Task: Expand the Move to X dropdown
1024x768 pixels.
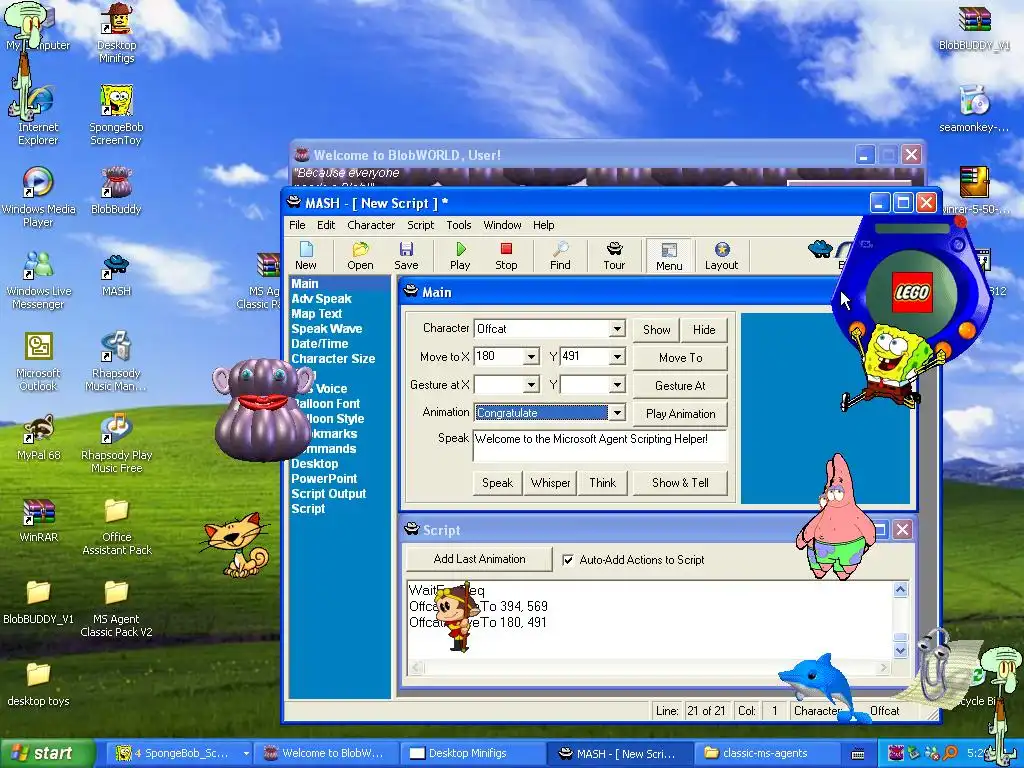Action: coord(531,357)
